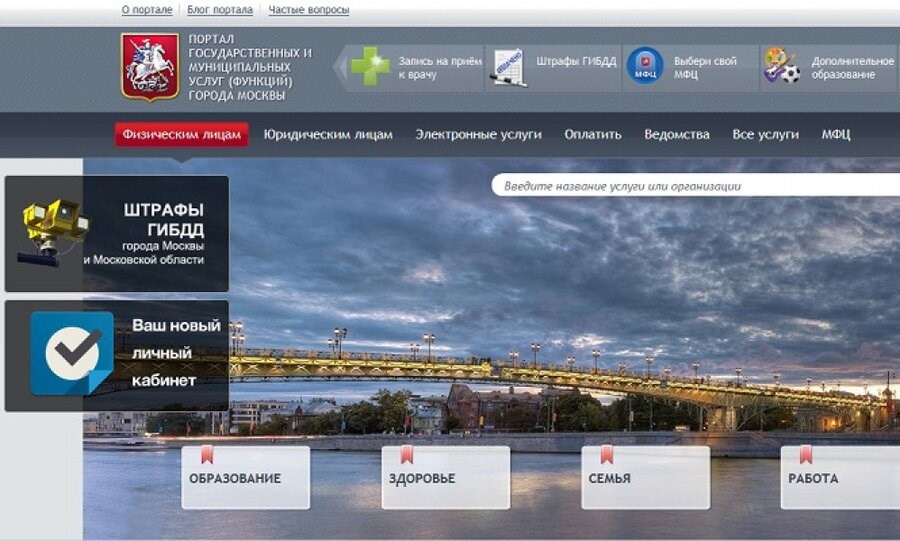Click the round МФЦ icon
Image resolution: width=900 pixels, height=541 pixels.
pos(644,66)
